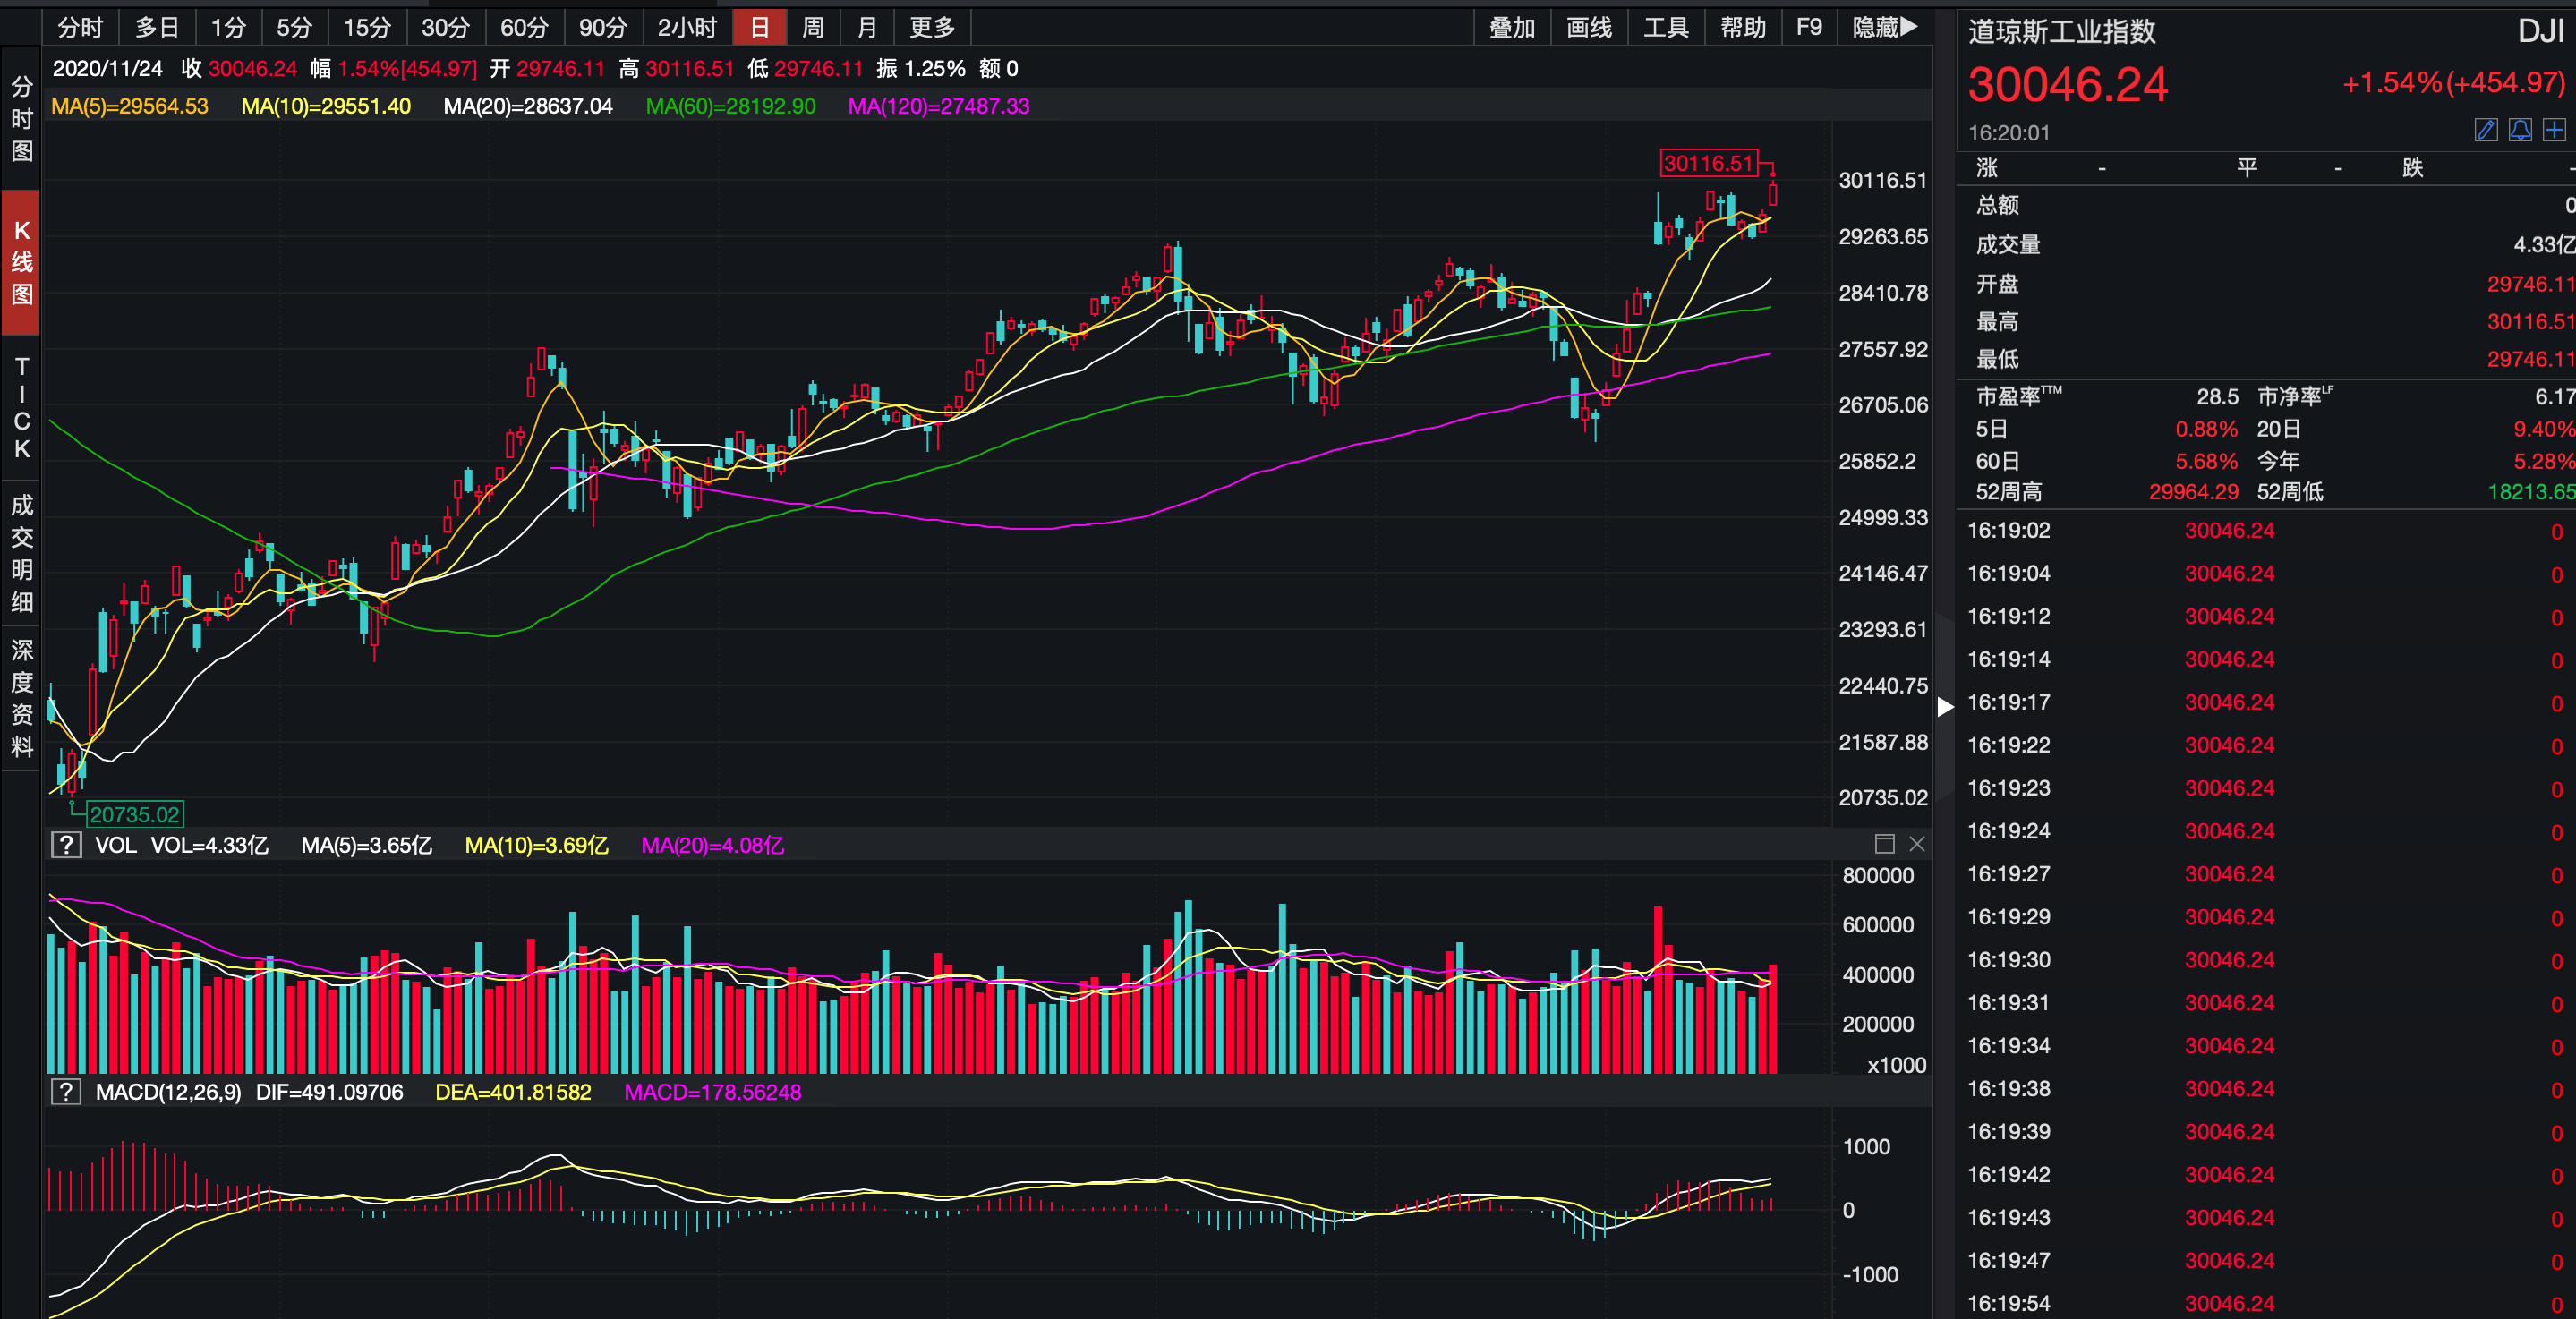
Task: Open the 工具 tools menu
Action: pyautogui.click(x=1665, y=27)
